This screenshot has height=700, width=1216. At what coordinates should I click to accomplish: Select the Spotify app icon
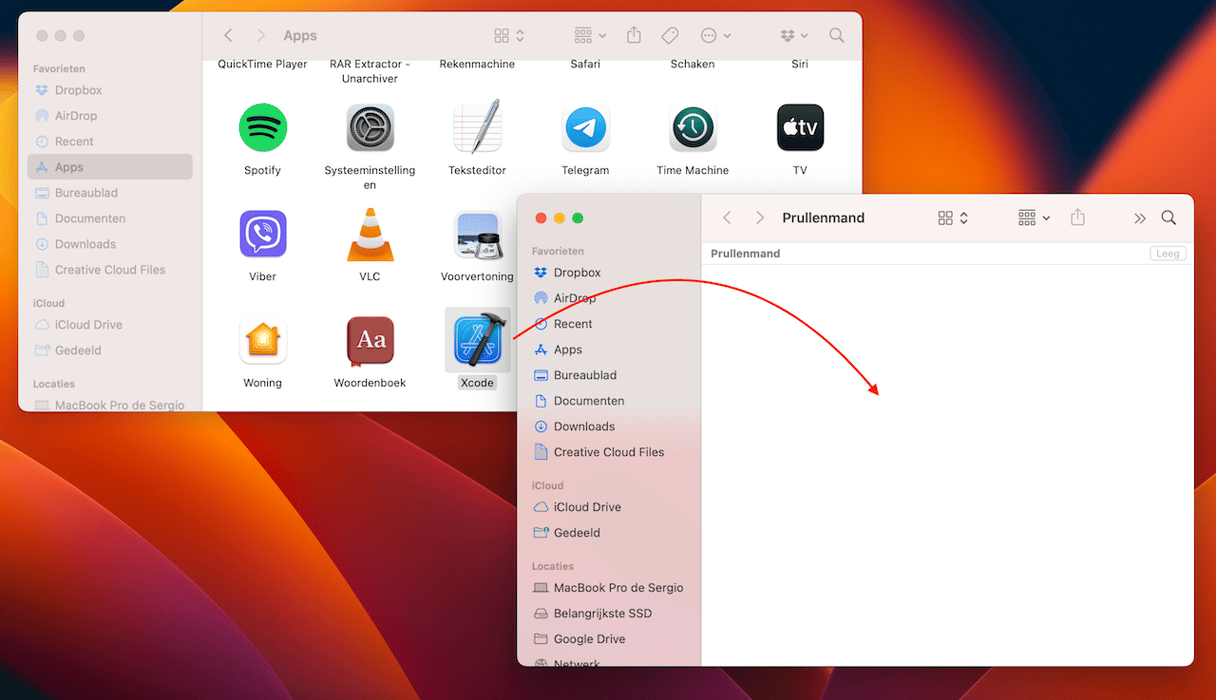click(263, 128)
